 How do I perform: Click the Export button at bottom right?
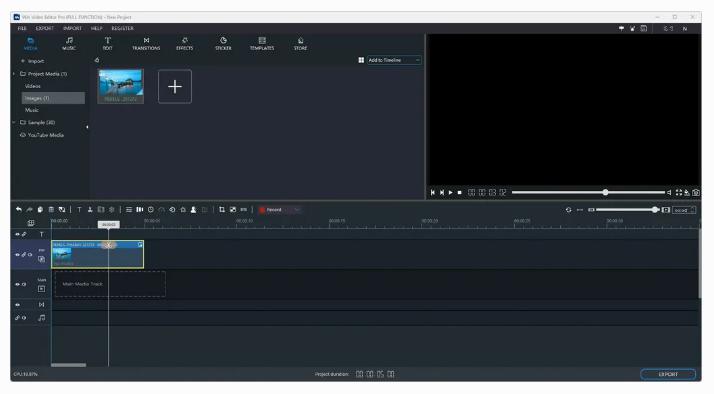coord(668,374)
